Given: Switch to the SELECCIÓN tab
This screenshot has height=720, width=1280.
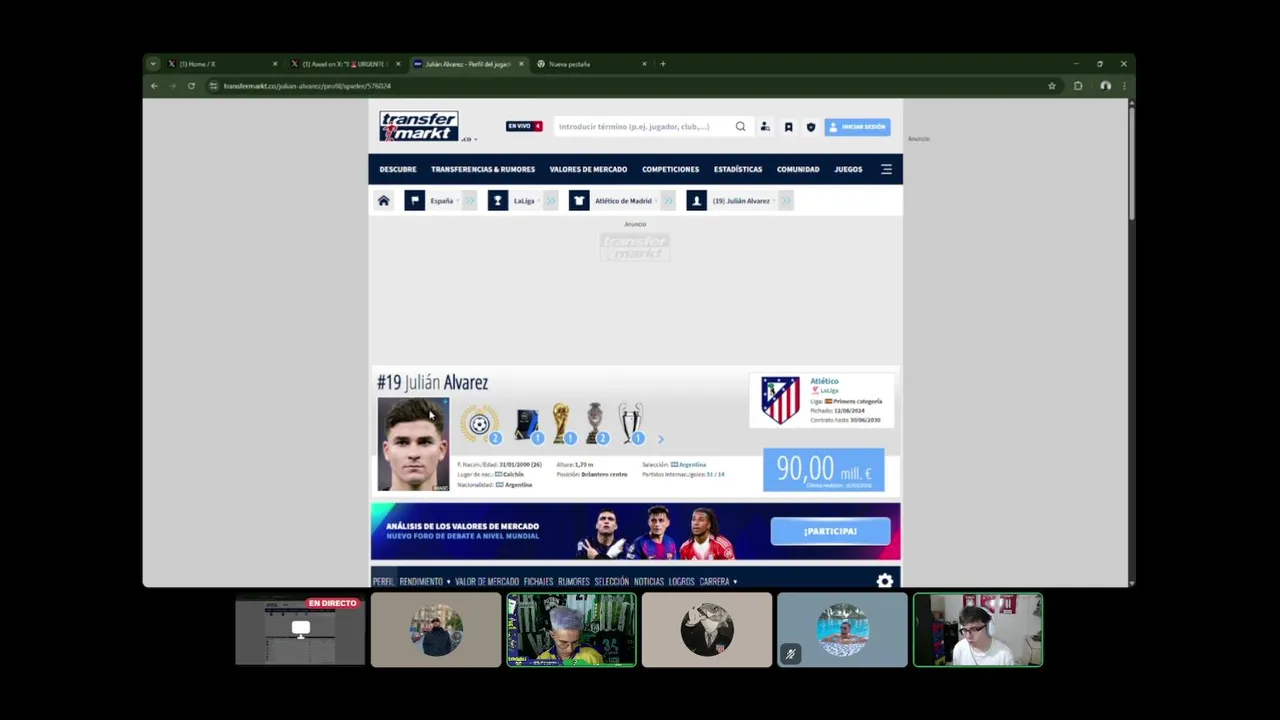Looking at the screenshot, I should (x=611, y=582).
